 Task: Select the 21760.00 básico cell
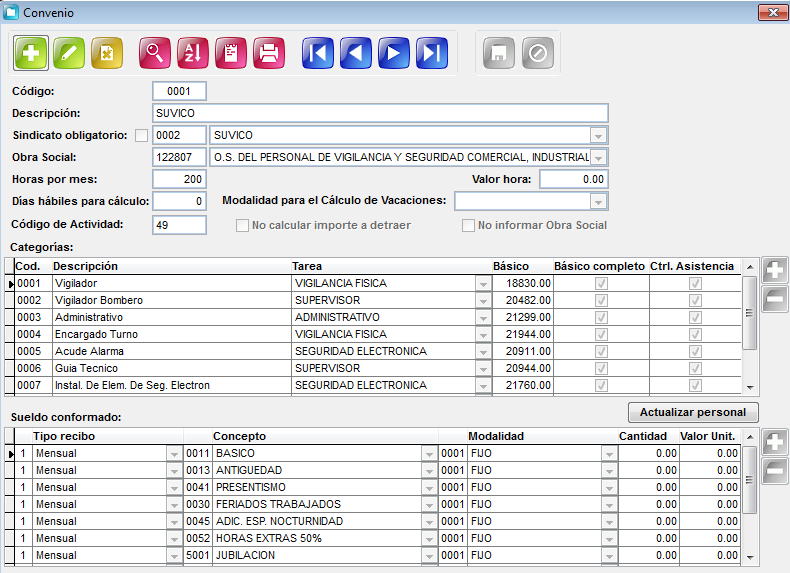(x=522, y=385)
